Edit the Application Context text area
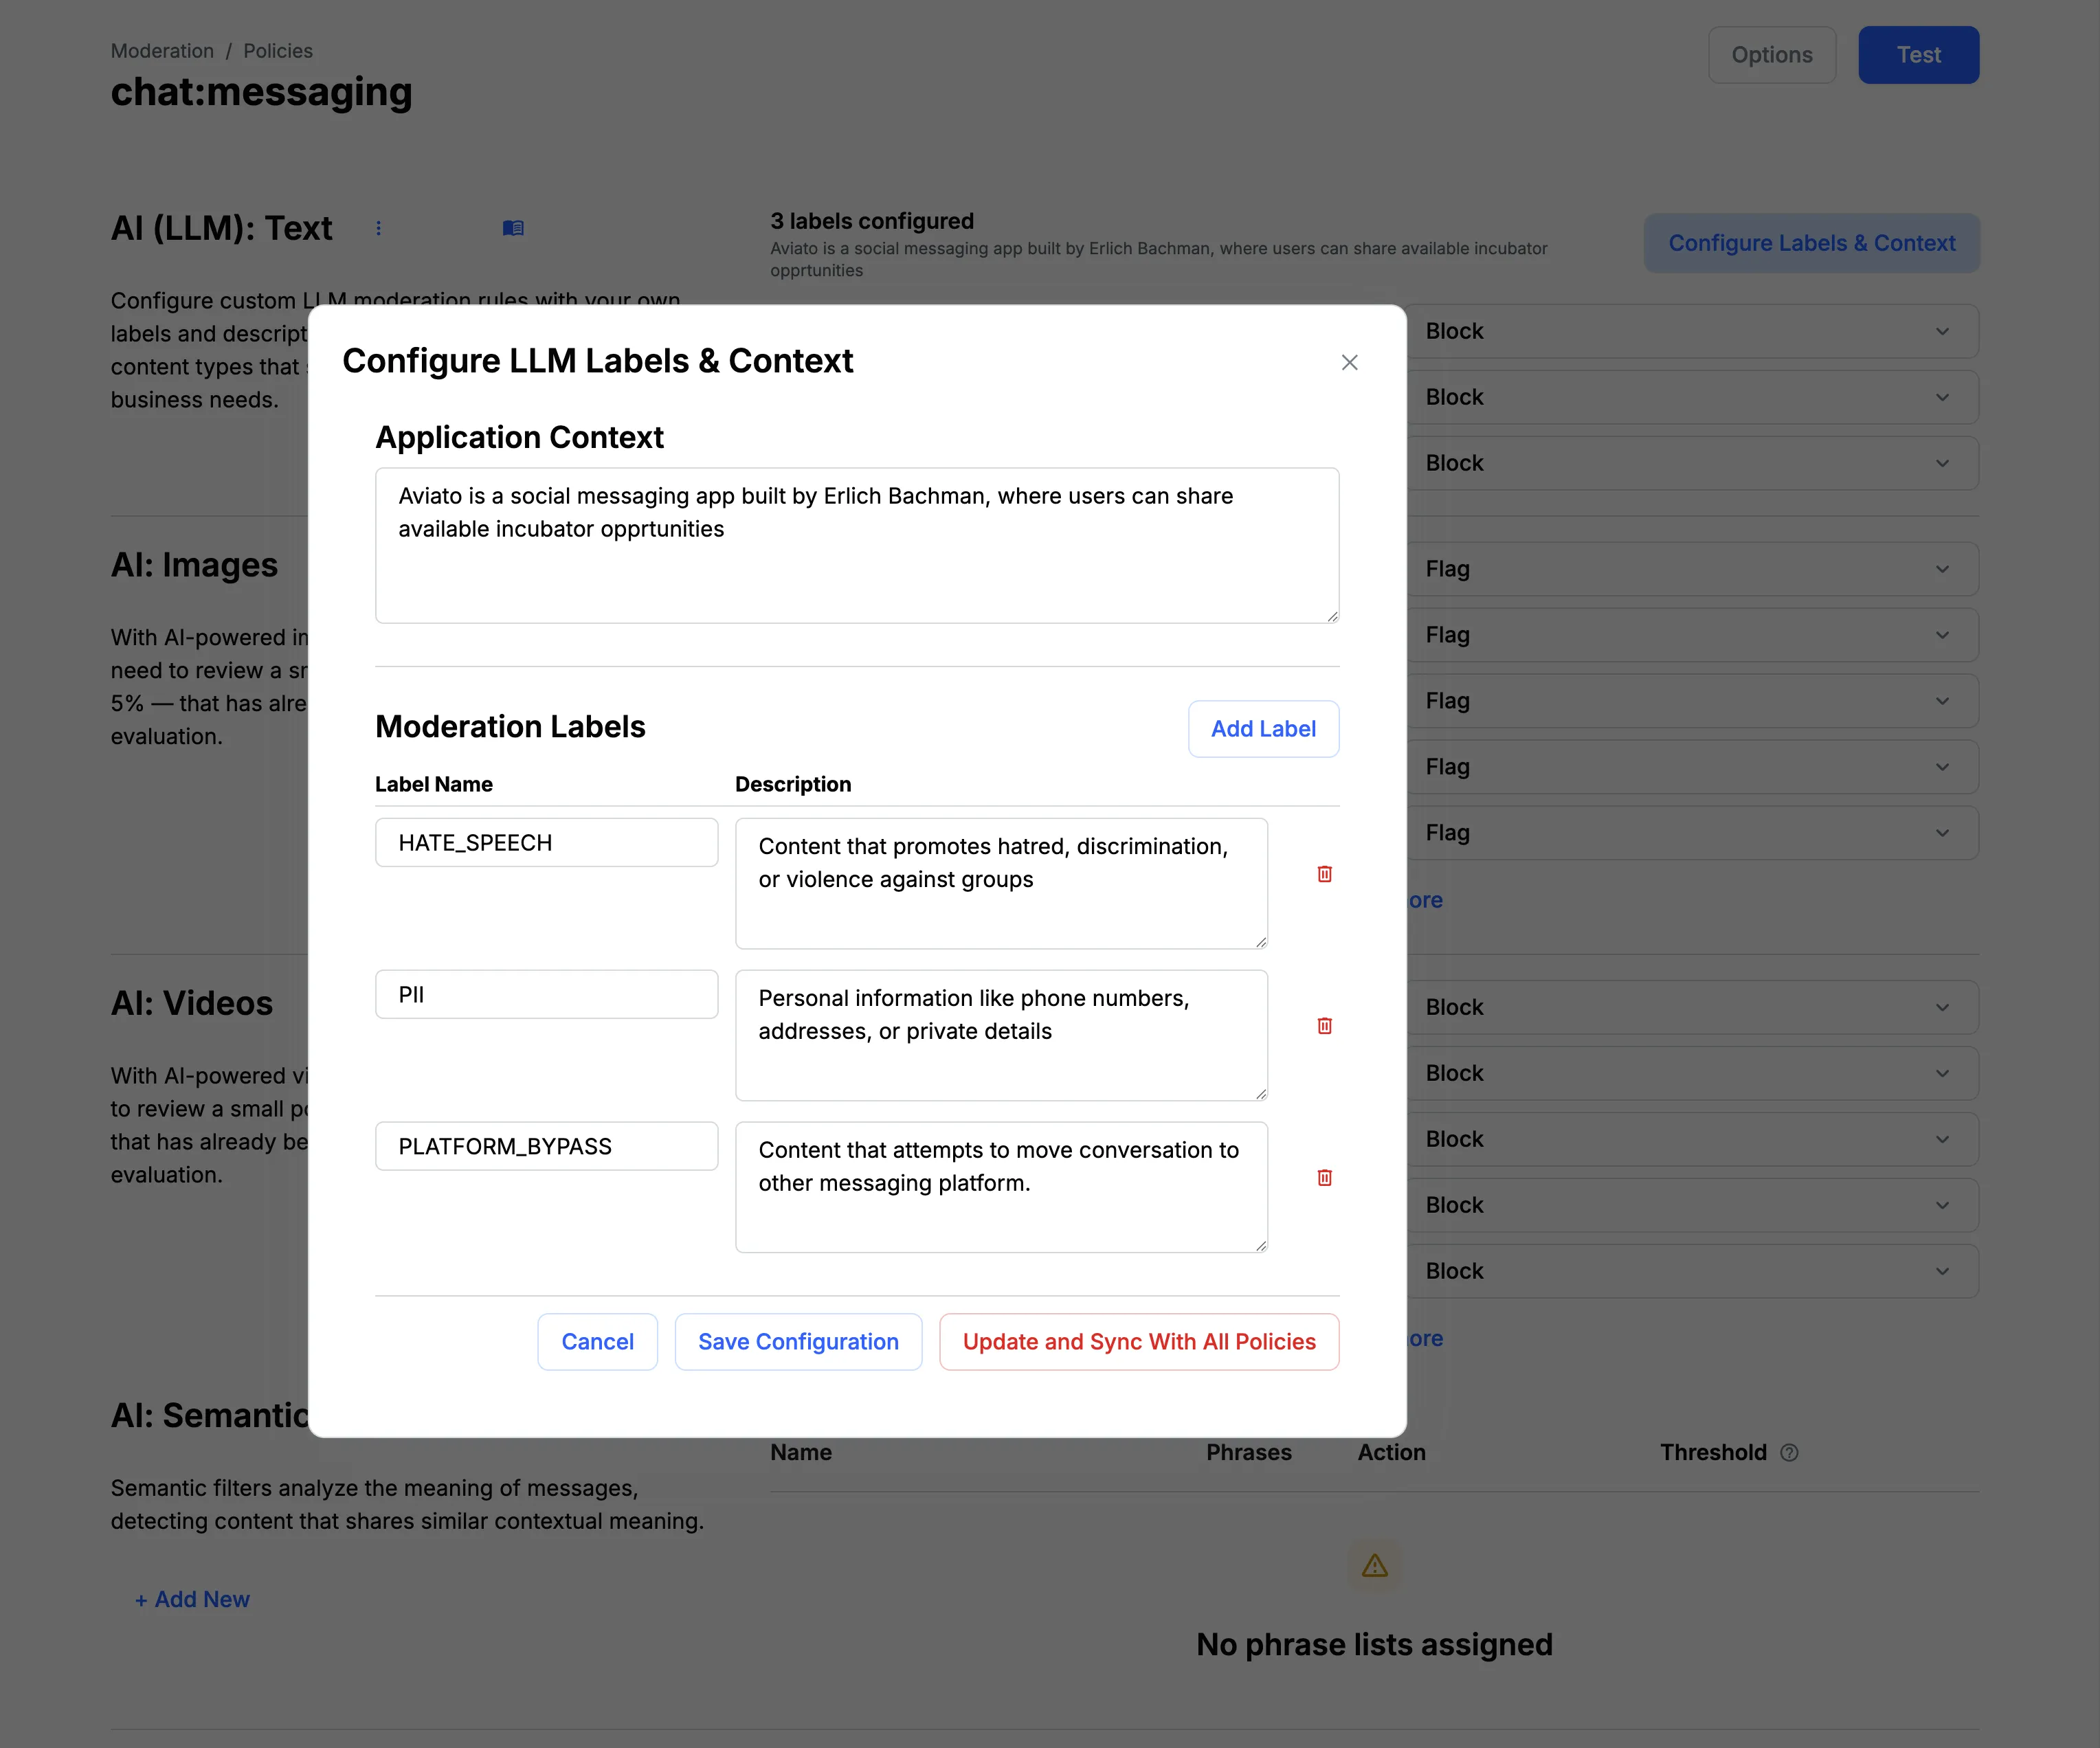 [857, 545]
